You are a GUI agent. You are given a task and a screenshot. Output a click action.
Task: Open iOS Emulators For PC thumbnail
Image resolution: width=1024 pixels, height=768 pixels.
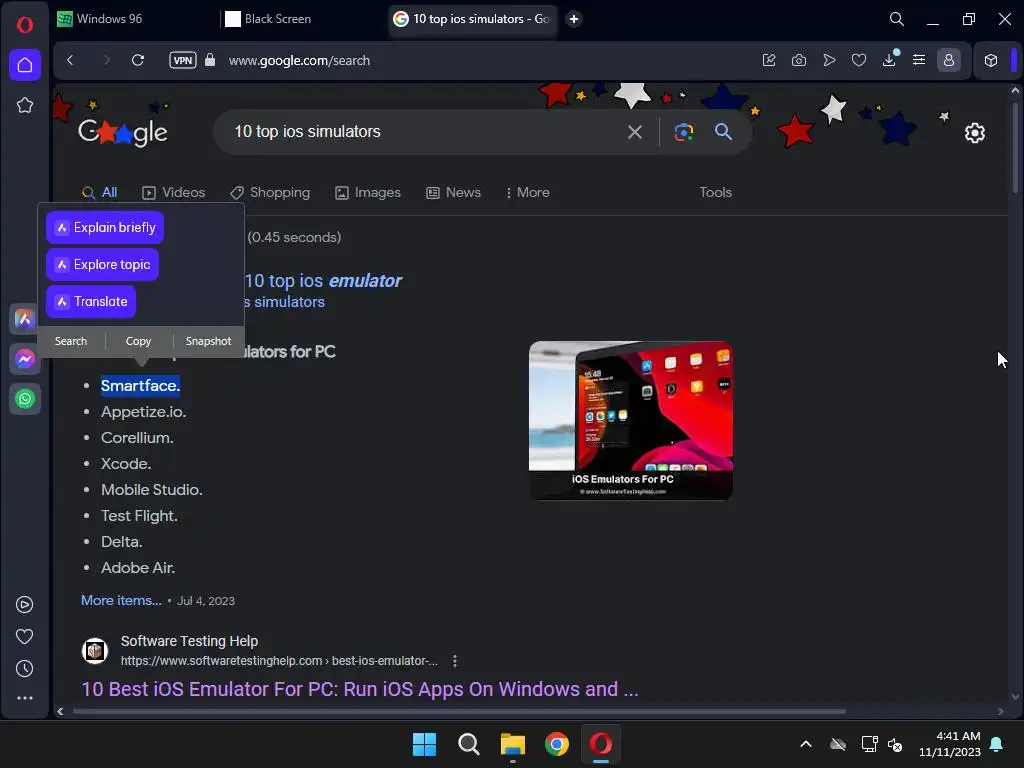pos(630,420)
